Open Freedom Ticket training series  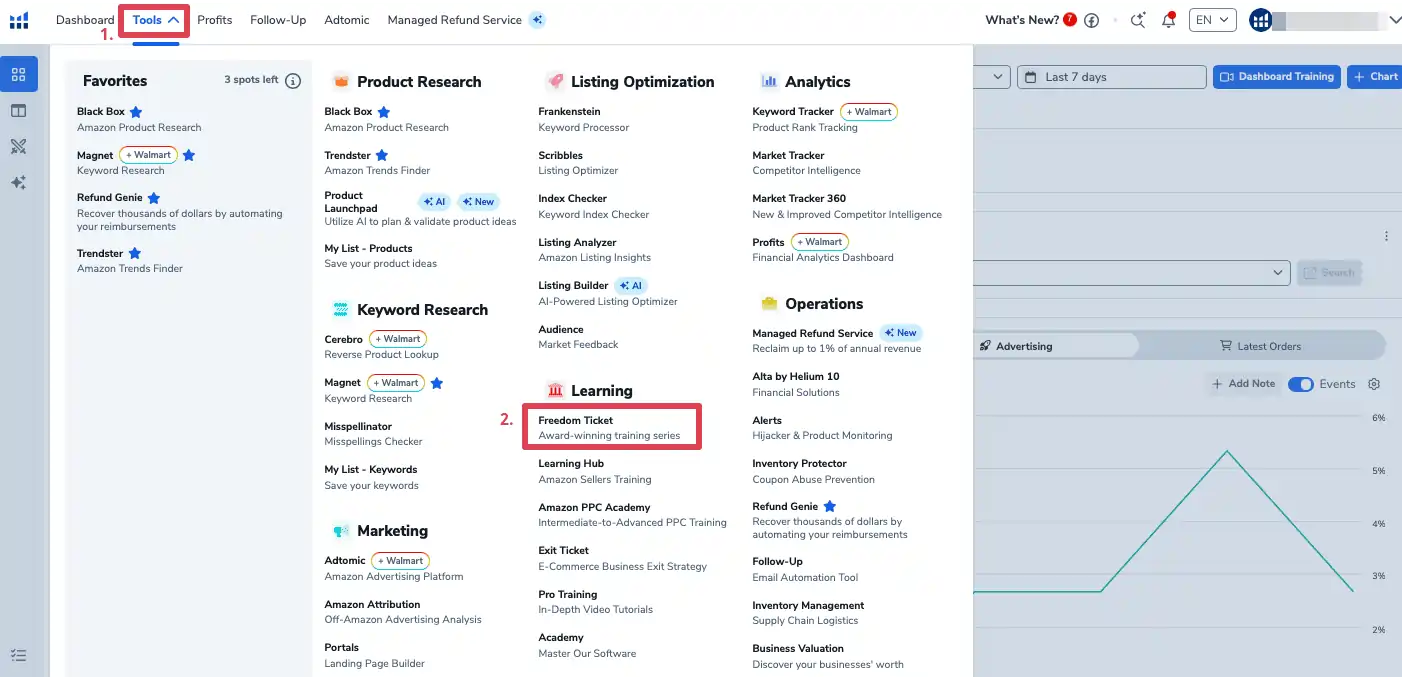click(x=611, y=428)
